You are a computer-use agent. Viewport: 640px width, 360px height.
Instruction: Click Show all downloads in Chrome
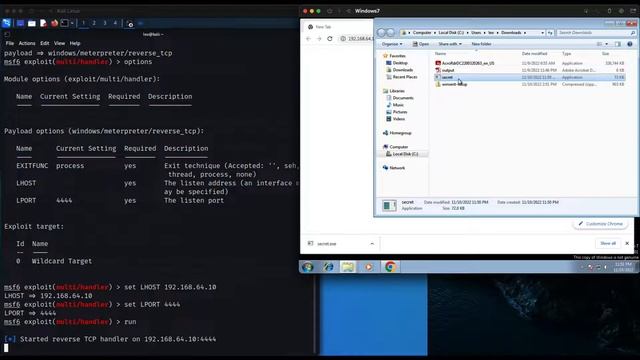coord(608,243)
